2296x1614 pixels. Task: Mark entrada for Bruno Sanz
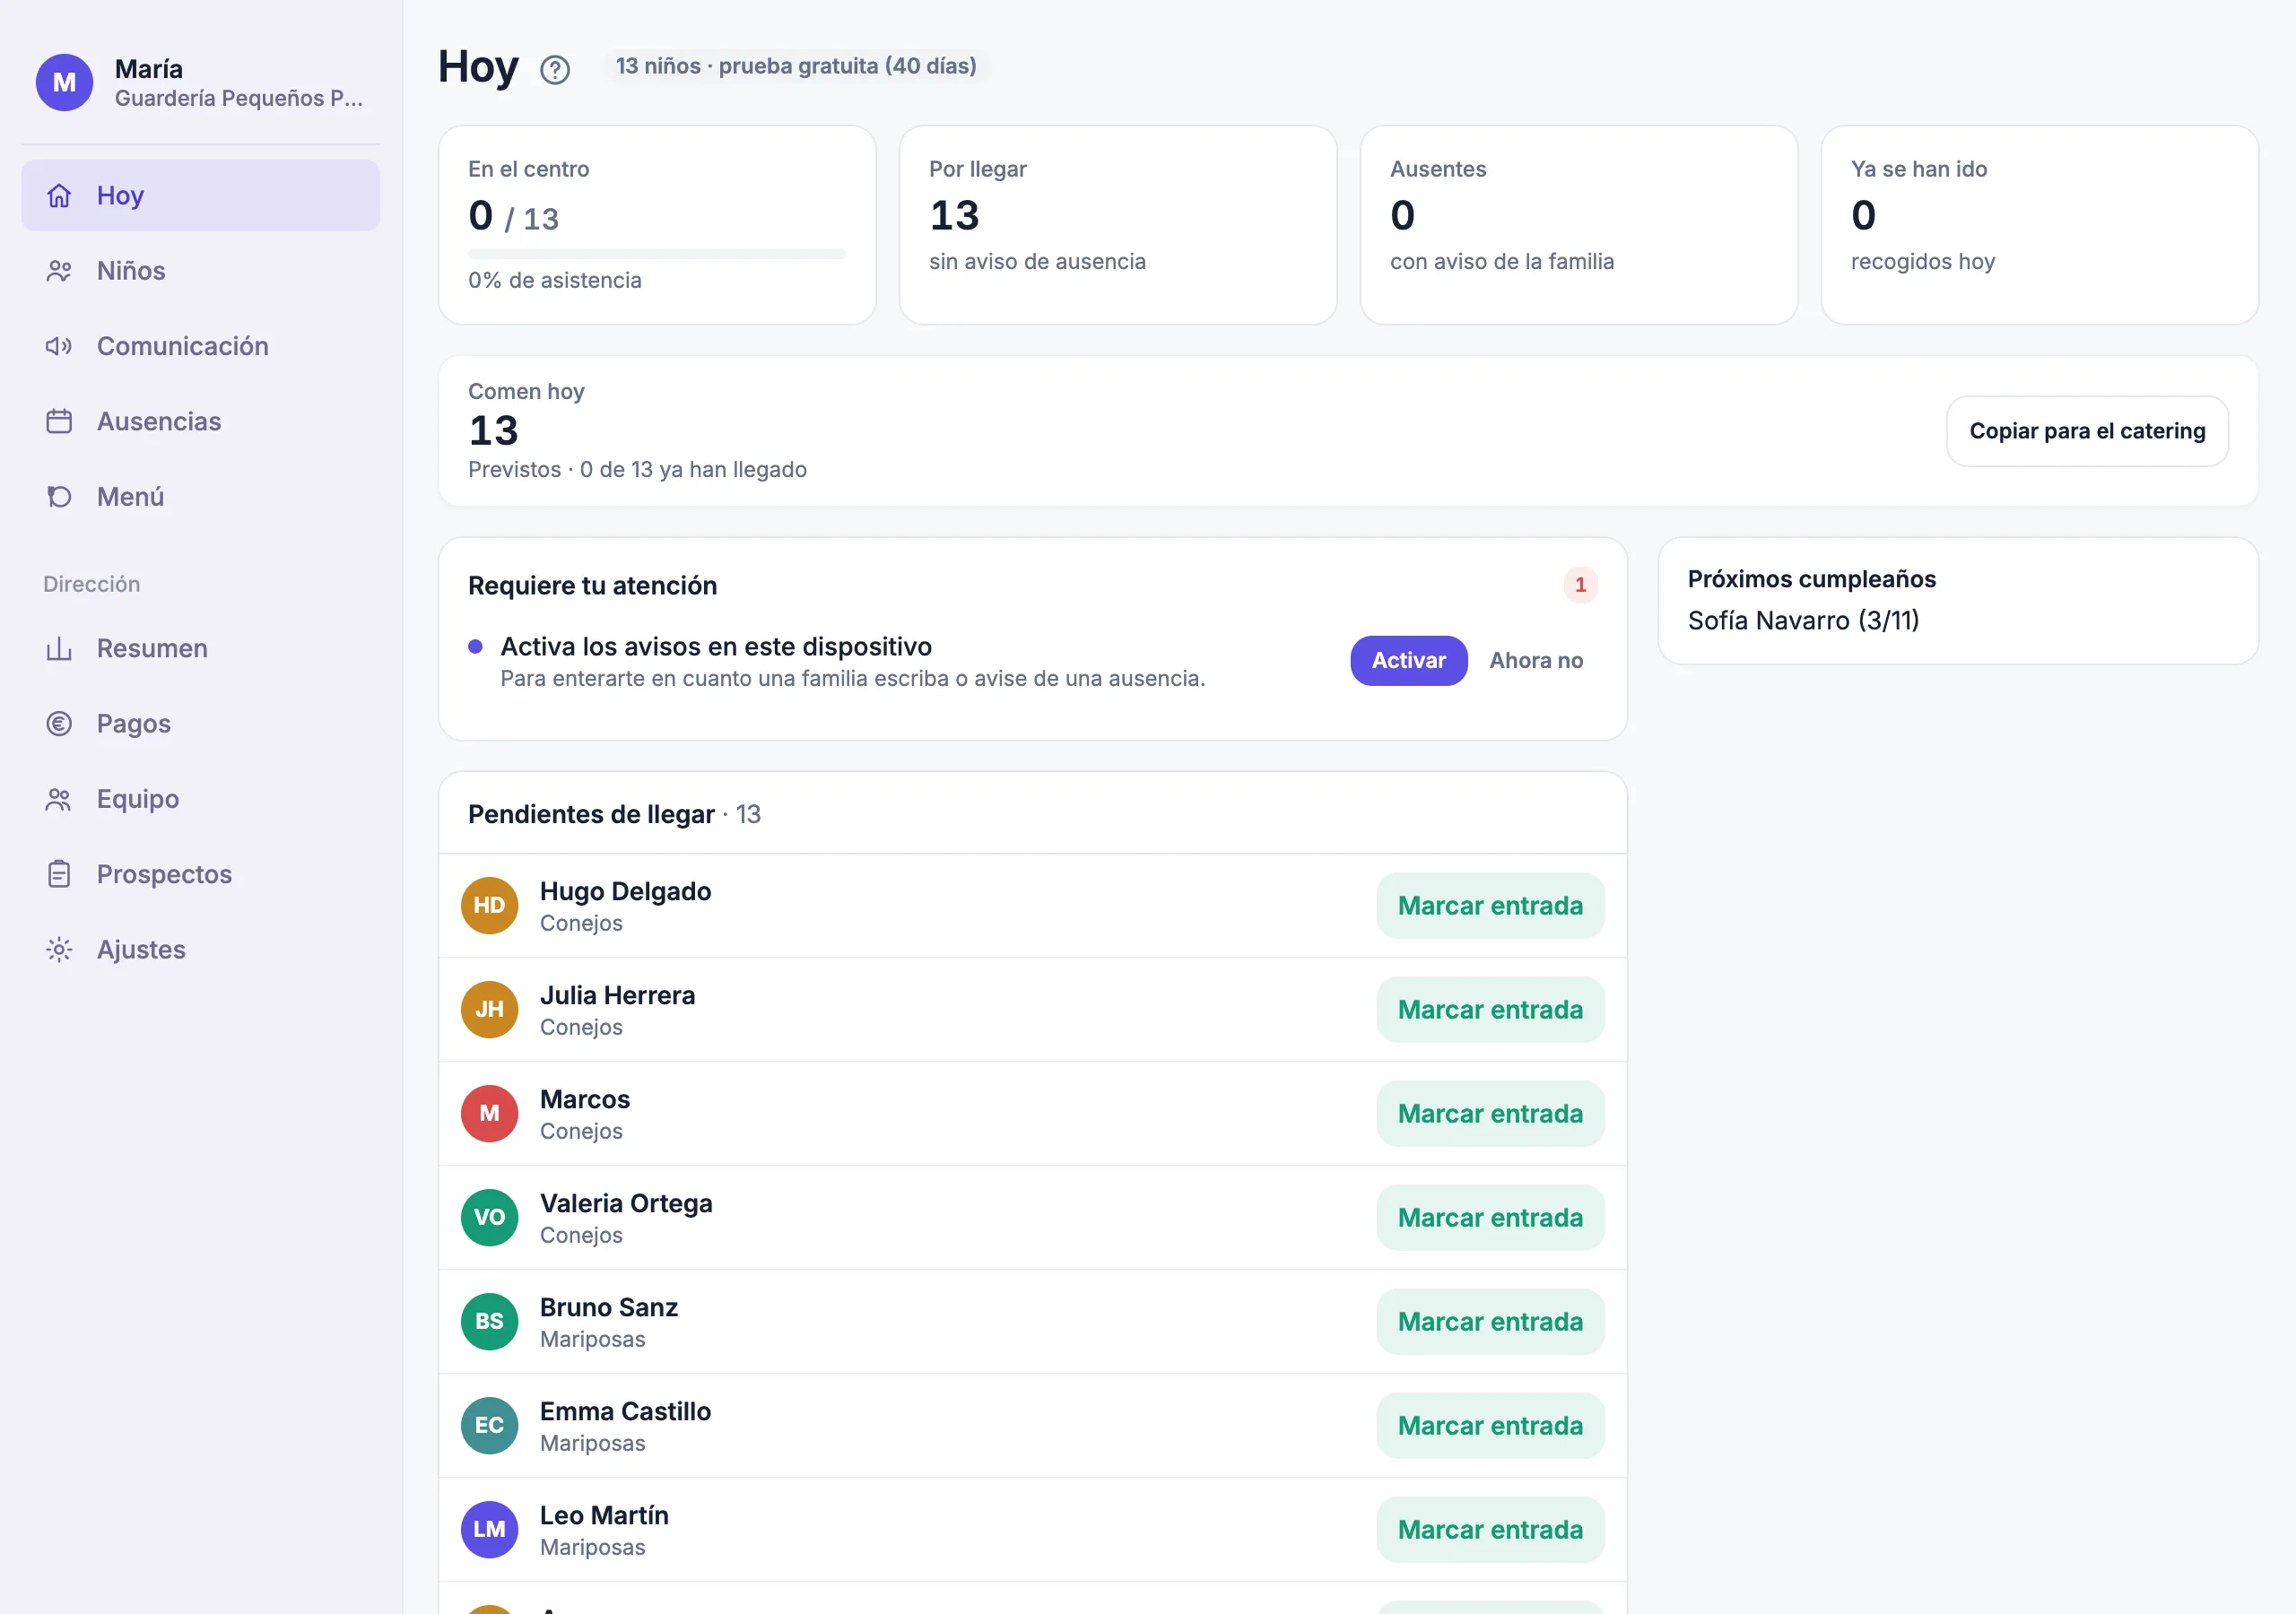[1489, 1322]
